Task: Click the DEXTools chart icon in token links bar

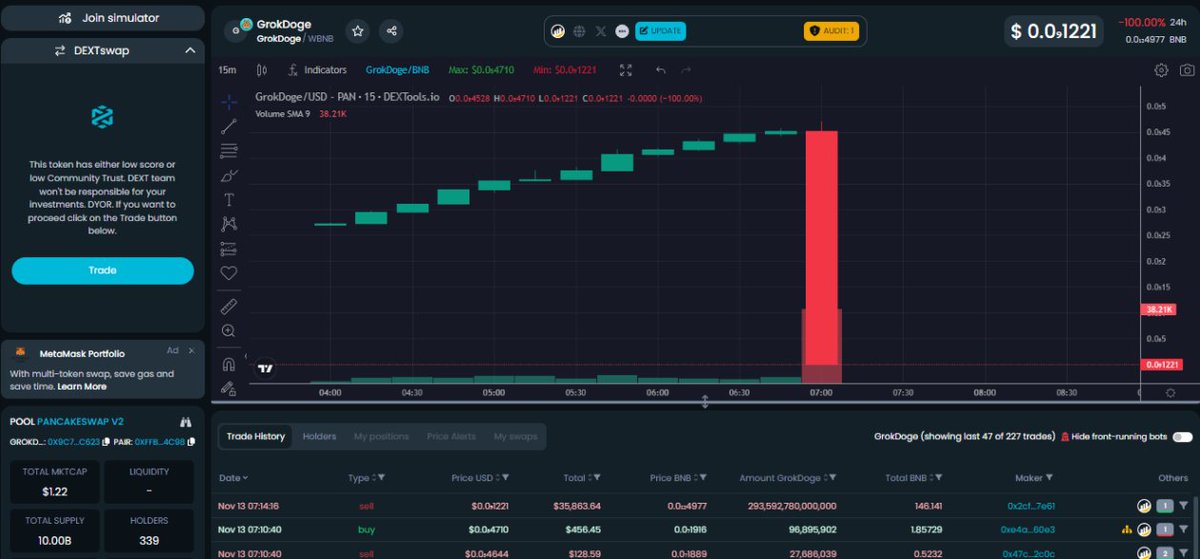Action: point(558,31)
